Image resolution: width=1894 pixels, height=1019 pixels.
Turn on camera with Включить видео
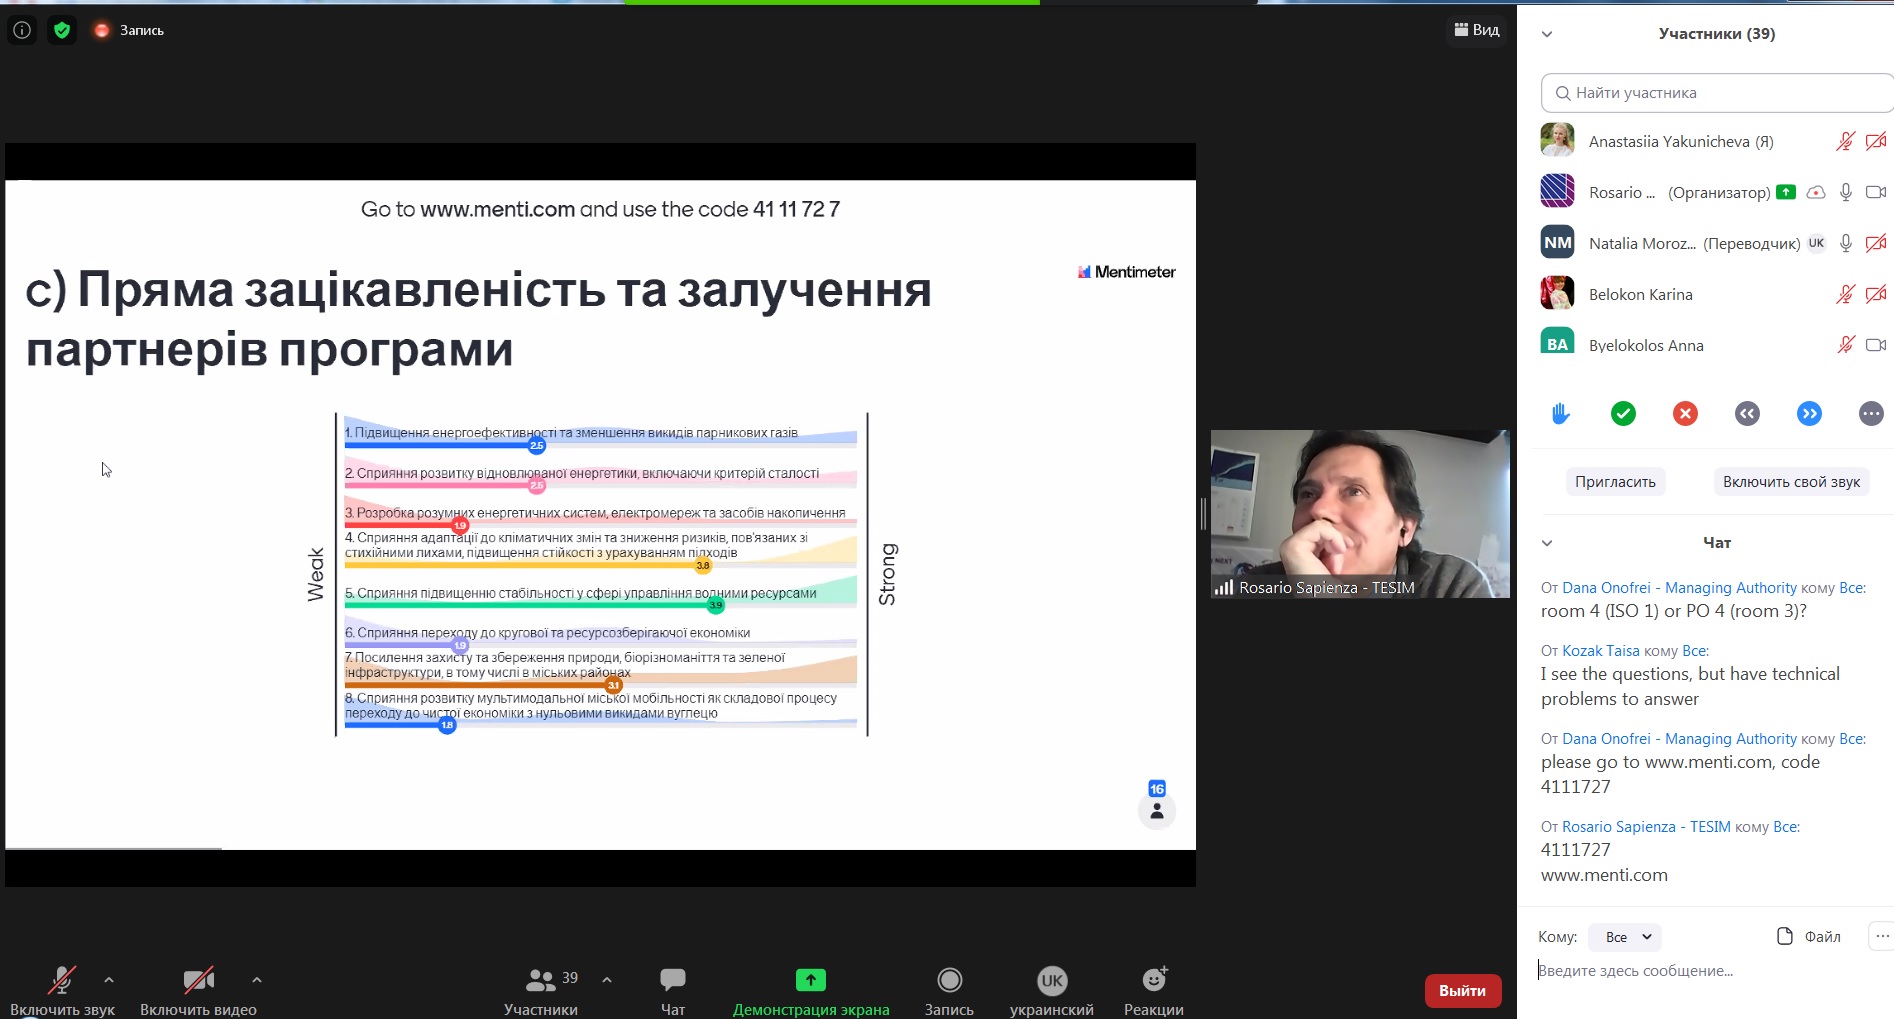pos(198,990)
